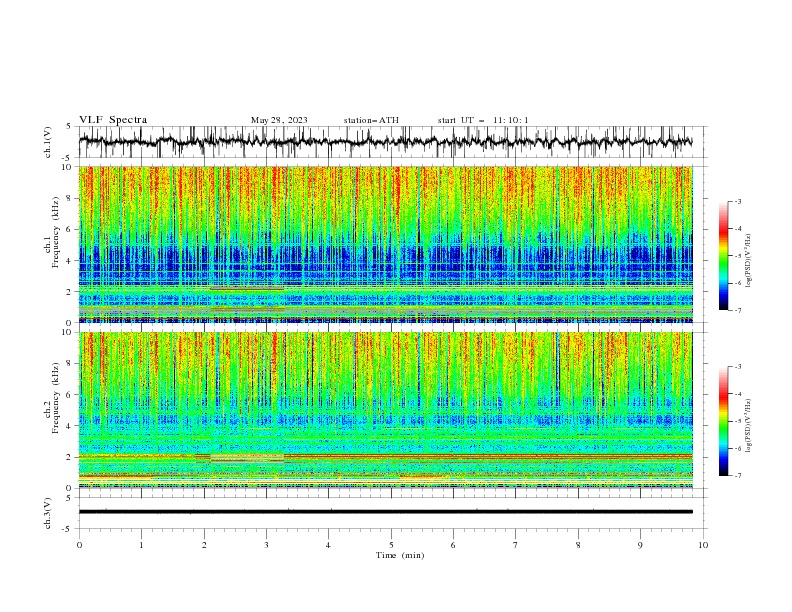The image size is (792, 612).
Task: Click the ch.1(V) axis label
Action: tap(48, 142)
